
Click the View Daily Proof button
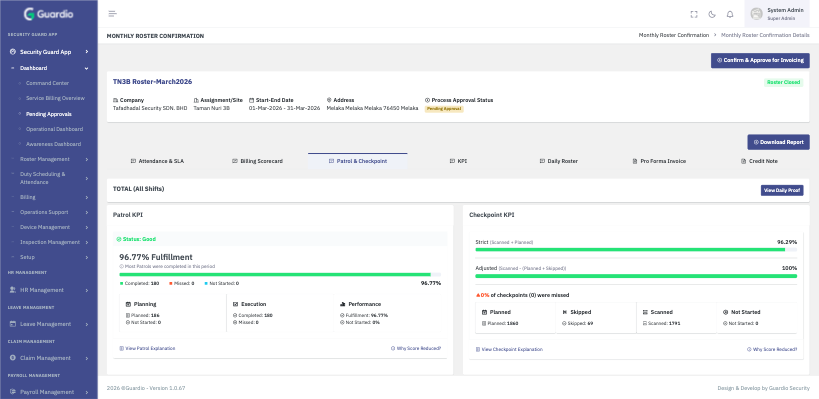point(782,191)
